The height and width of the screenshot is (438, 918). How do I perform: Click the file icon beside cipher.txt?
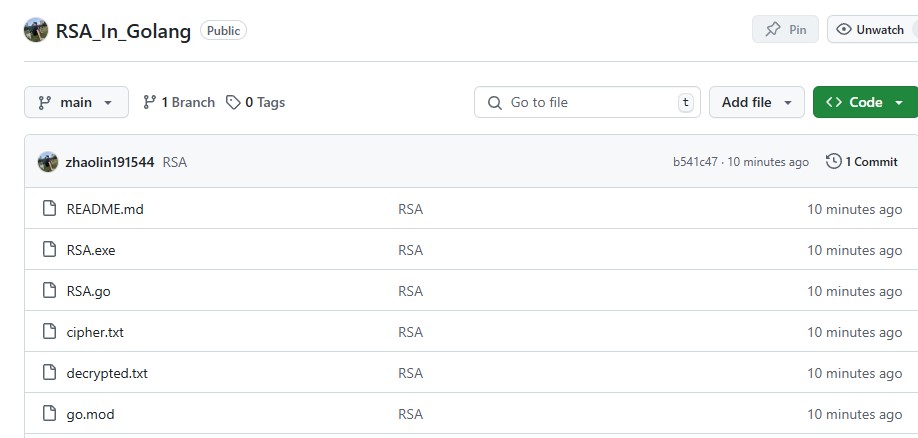click(x=49, y=332)
